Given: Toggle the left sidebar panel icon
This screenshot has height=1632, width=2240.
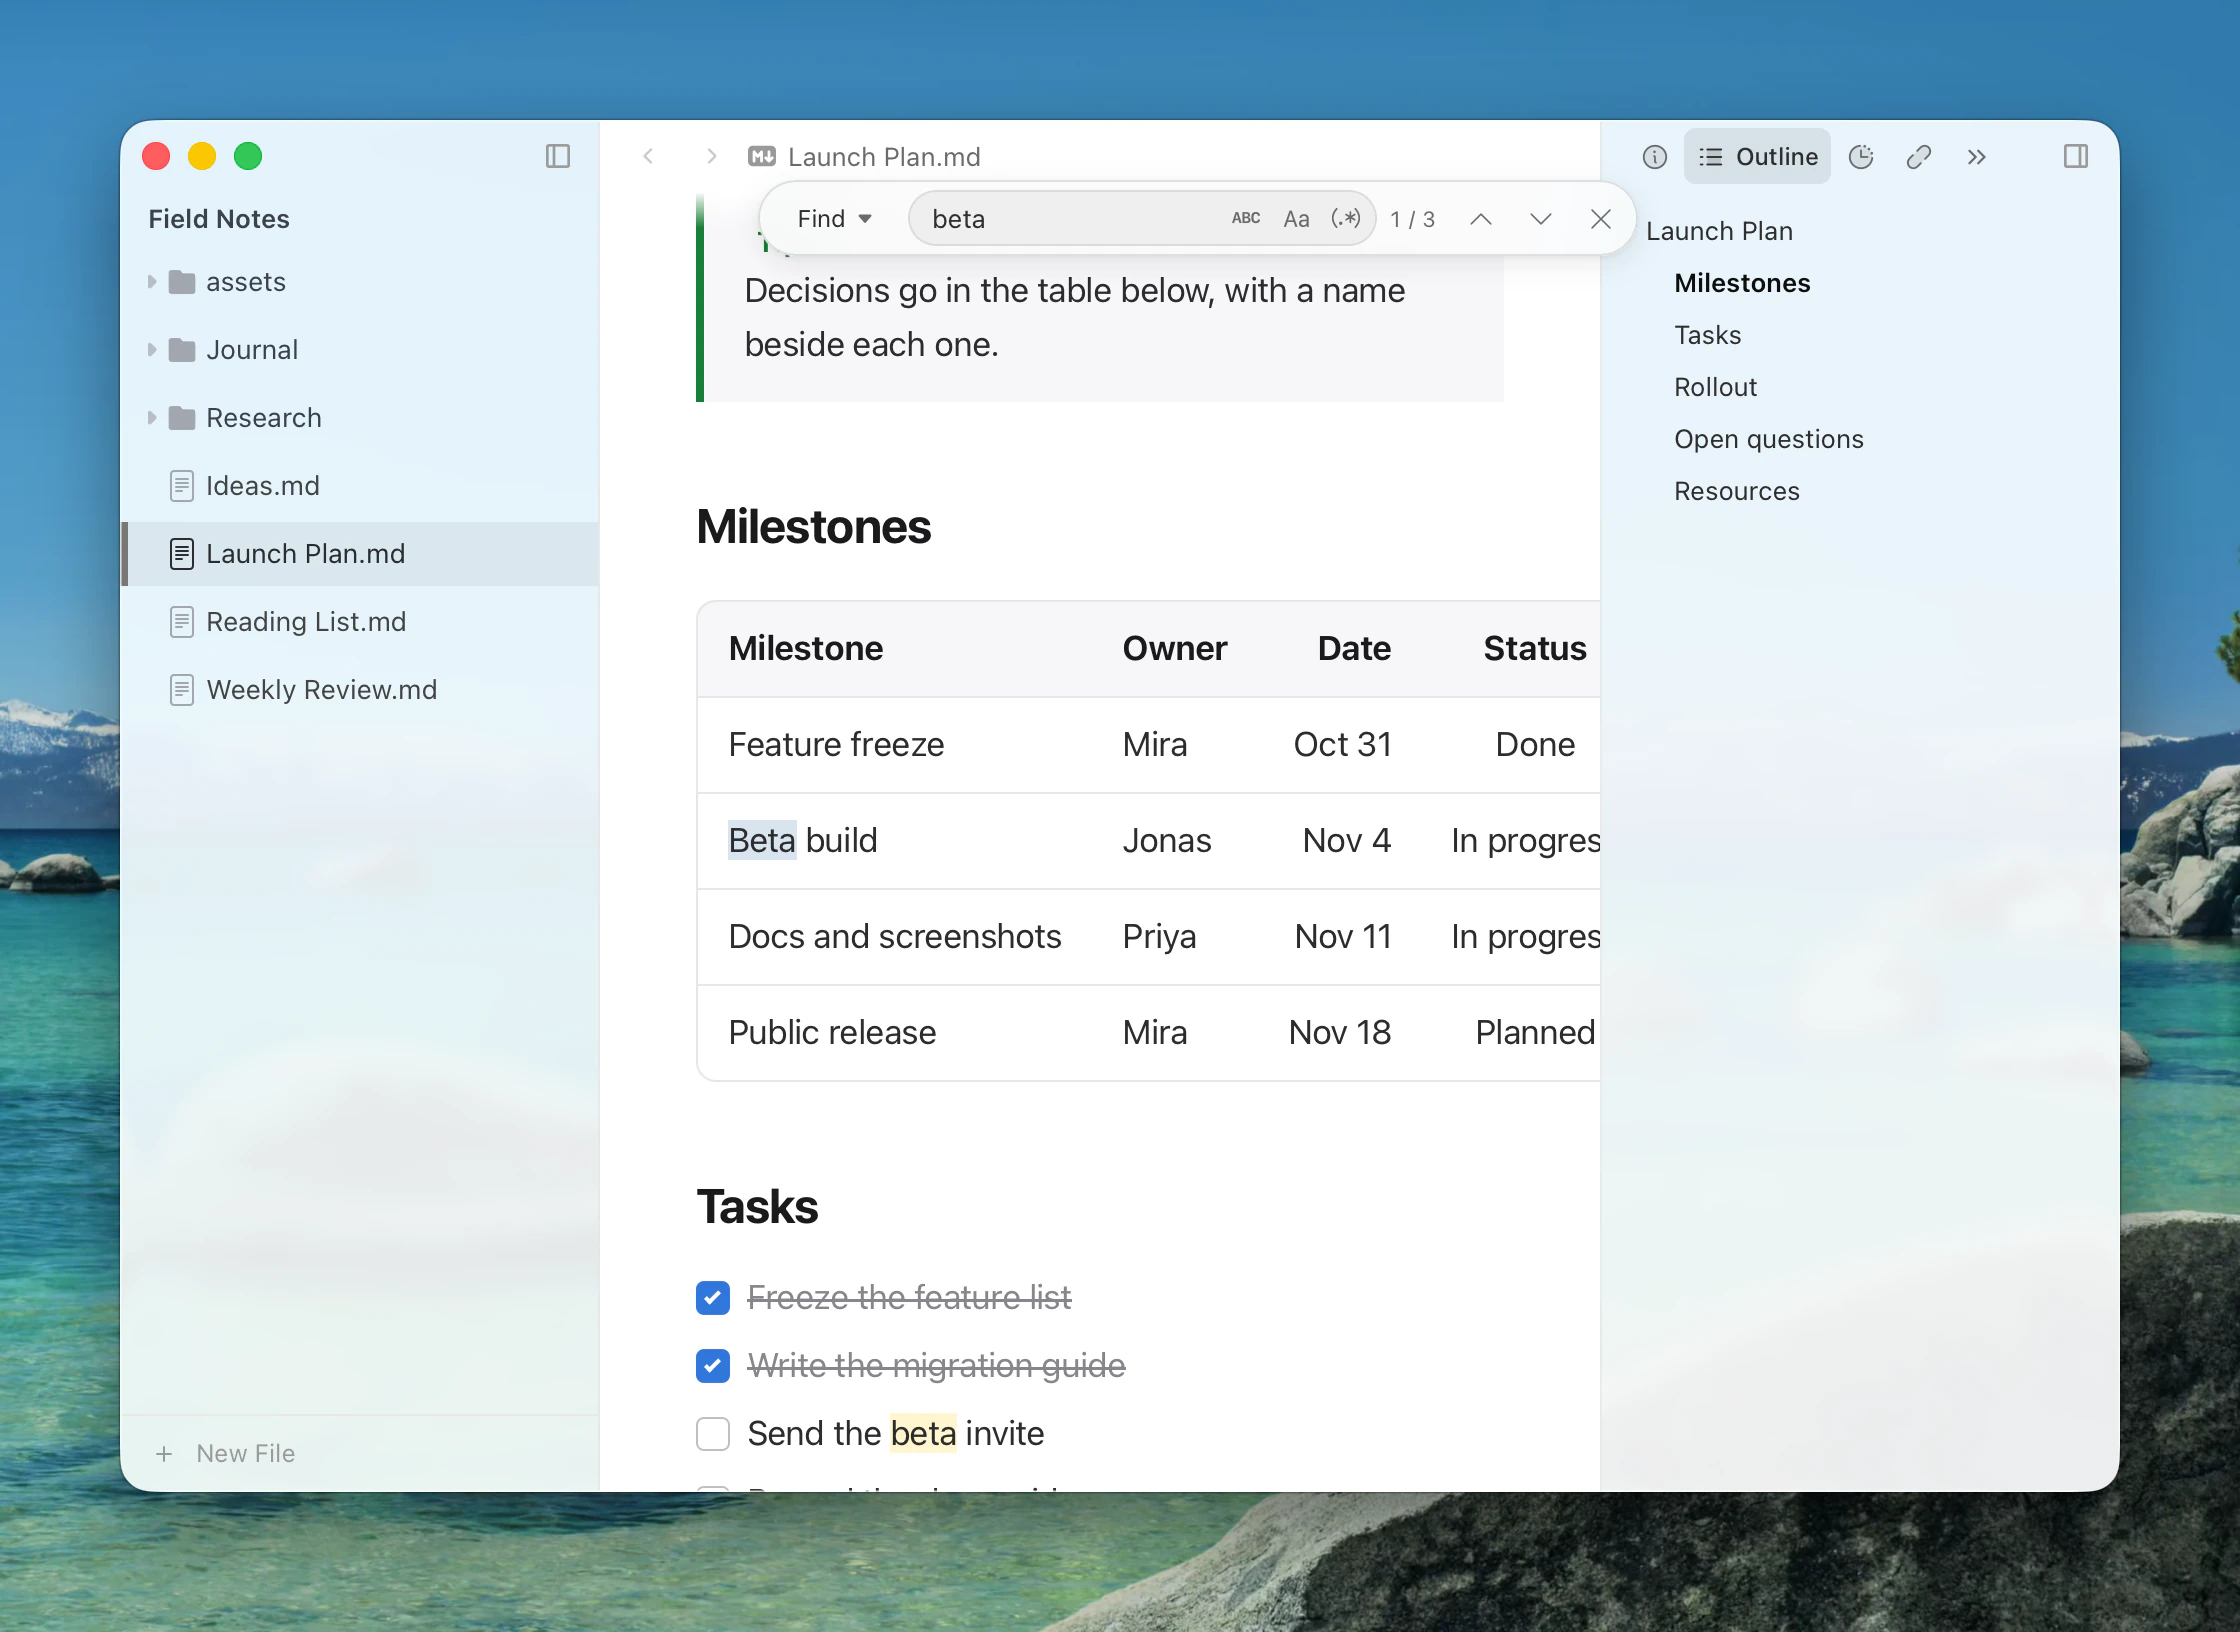Looking at the screenshot, I should (557, 156).
